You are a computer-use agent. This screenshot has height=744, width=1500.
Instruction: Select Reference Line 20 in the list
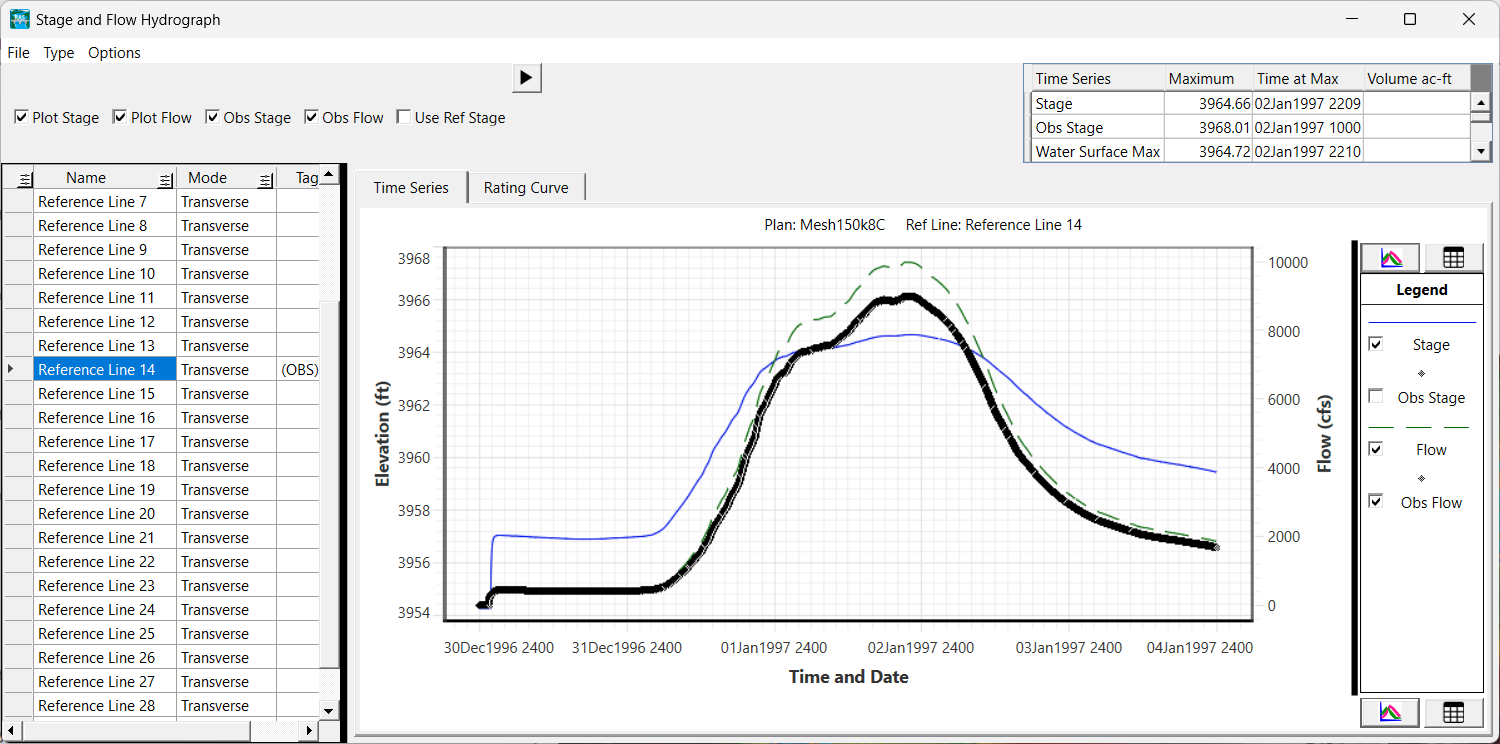pos(97,514)
